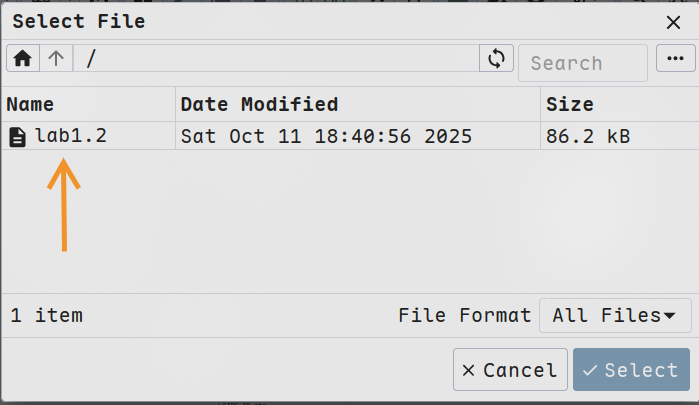The height and width of the screenshot is (405, 699).
Task: Confirm with the Select button
Action: point(631,370)
